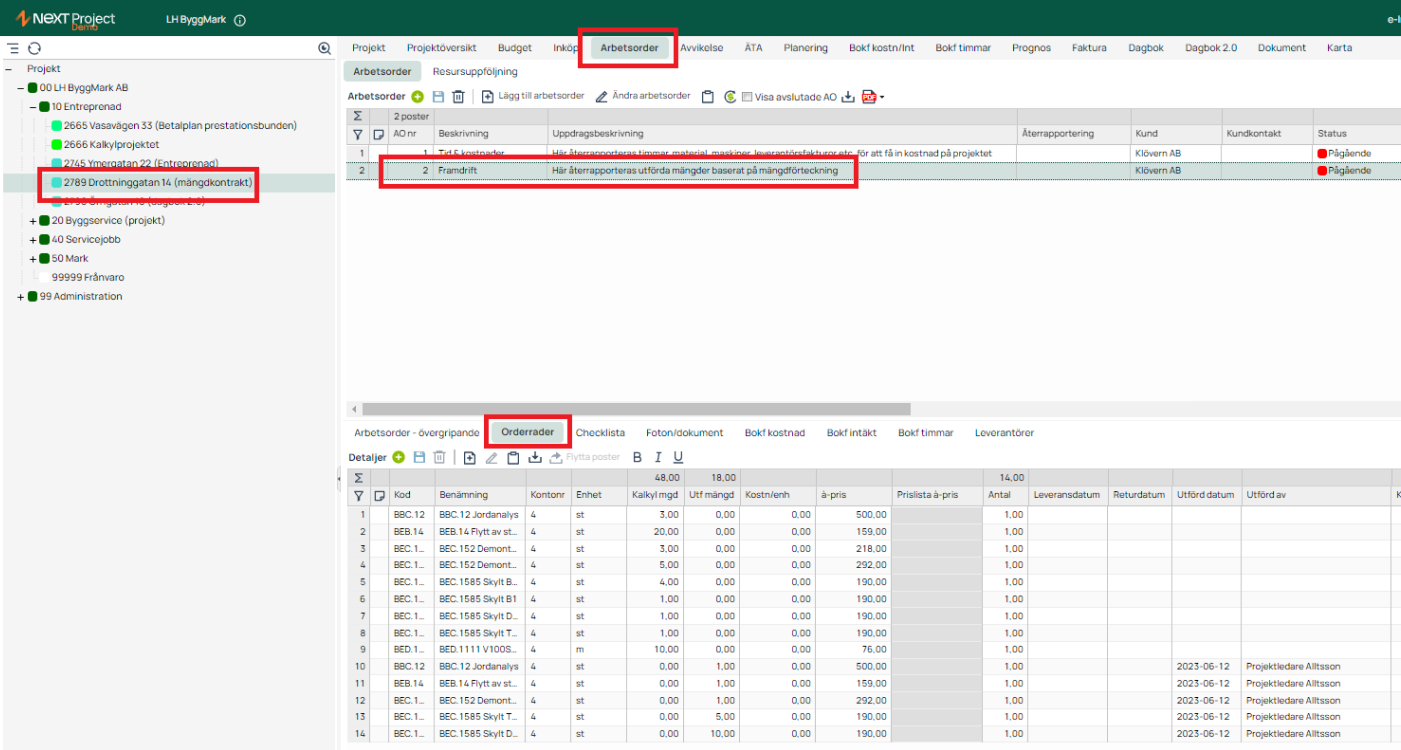
Task: Refresh the project tree
Action: click(34, 48)
